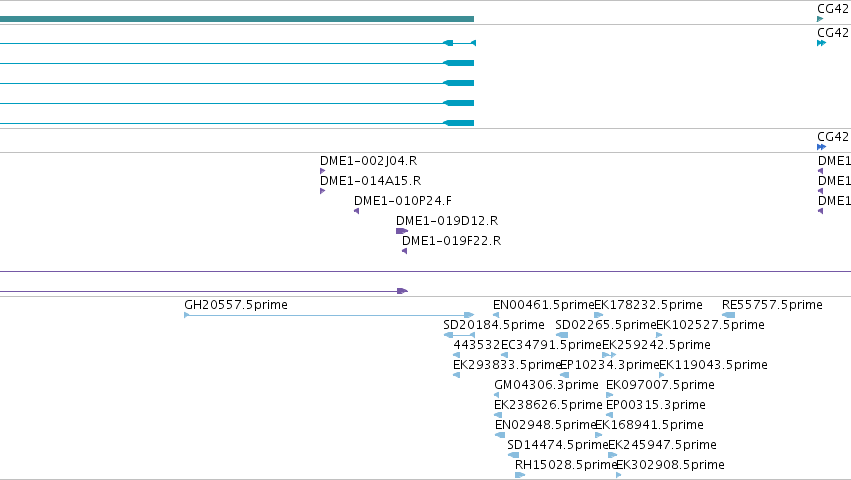
Task: Select the arrow glyph beneath RE55757.5prime
Action: click(728, 315)
